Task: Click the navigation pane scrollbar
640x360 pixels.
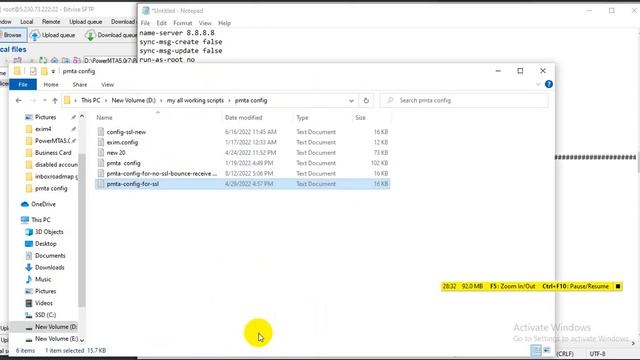Action: pos(82,231)
